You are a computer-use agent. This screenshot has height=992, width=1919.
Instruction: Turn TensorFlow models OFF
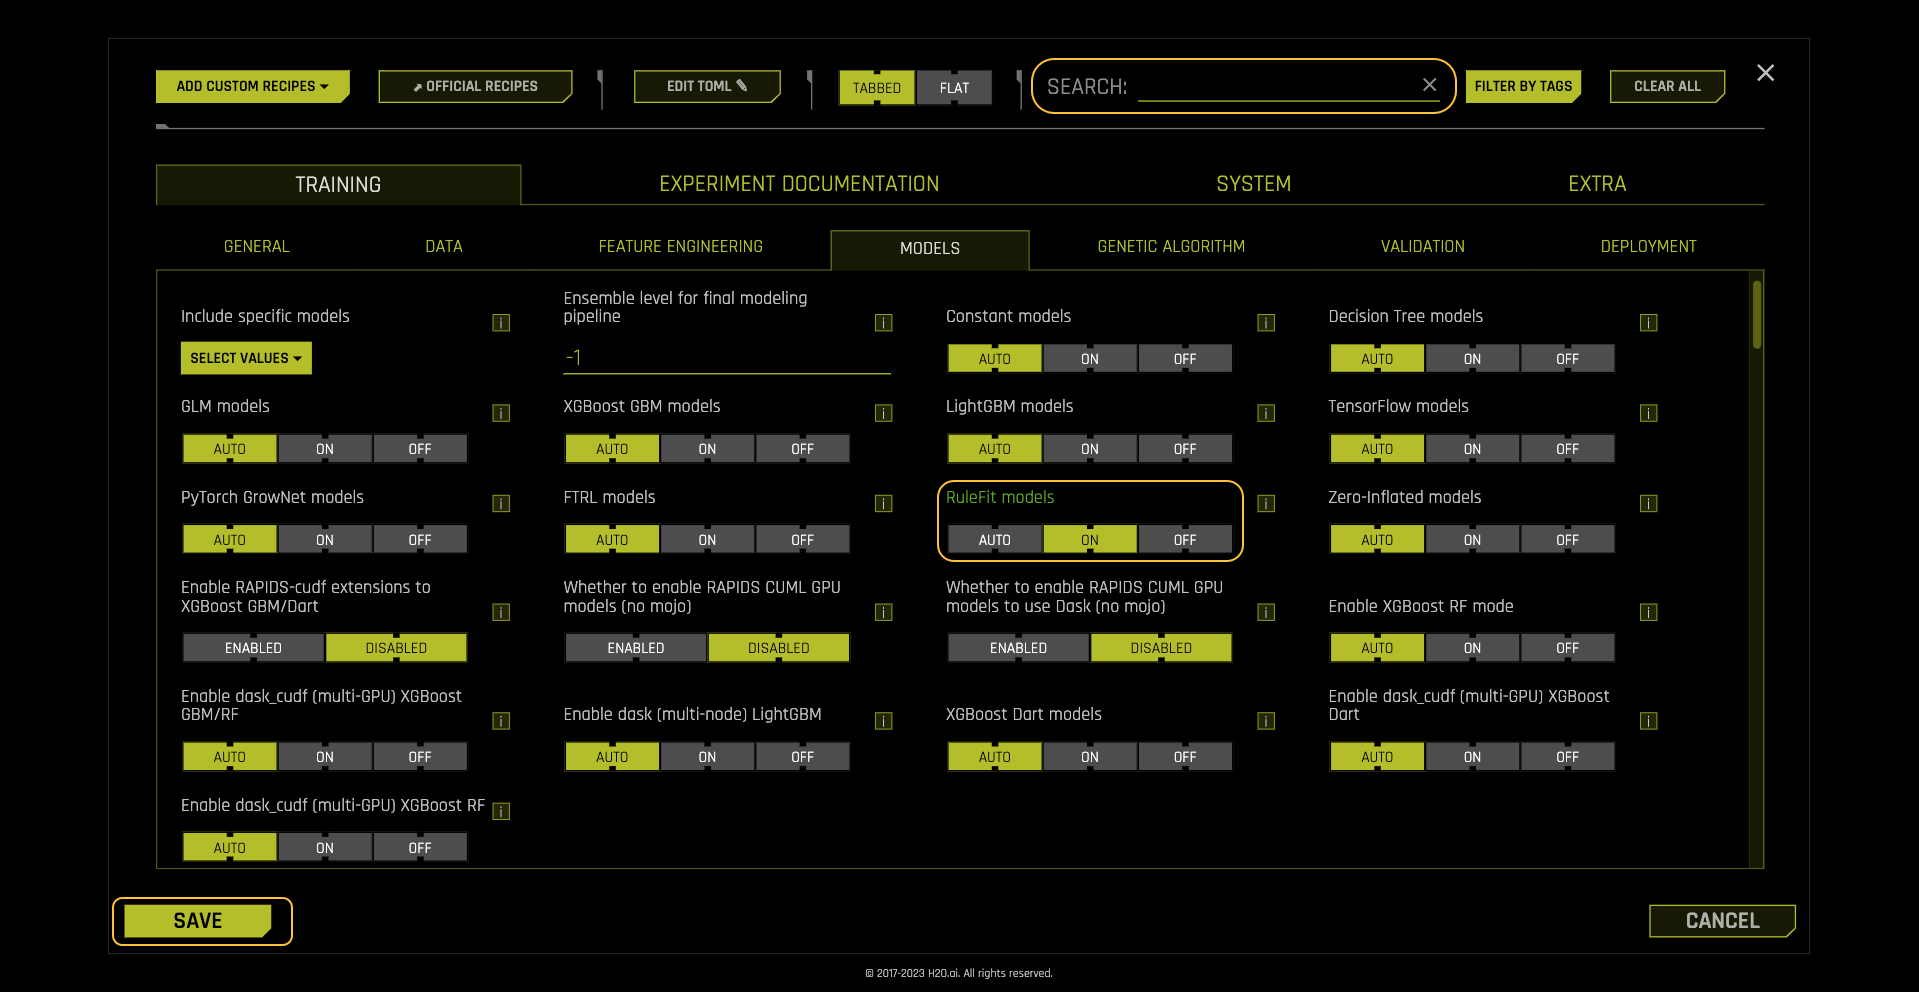tap(1567, 448)
